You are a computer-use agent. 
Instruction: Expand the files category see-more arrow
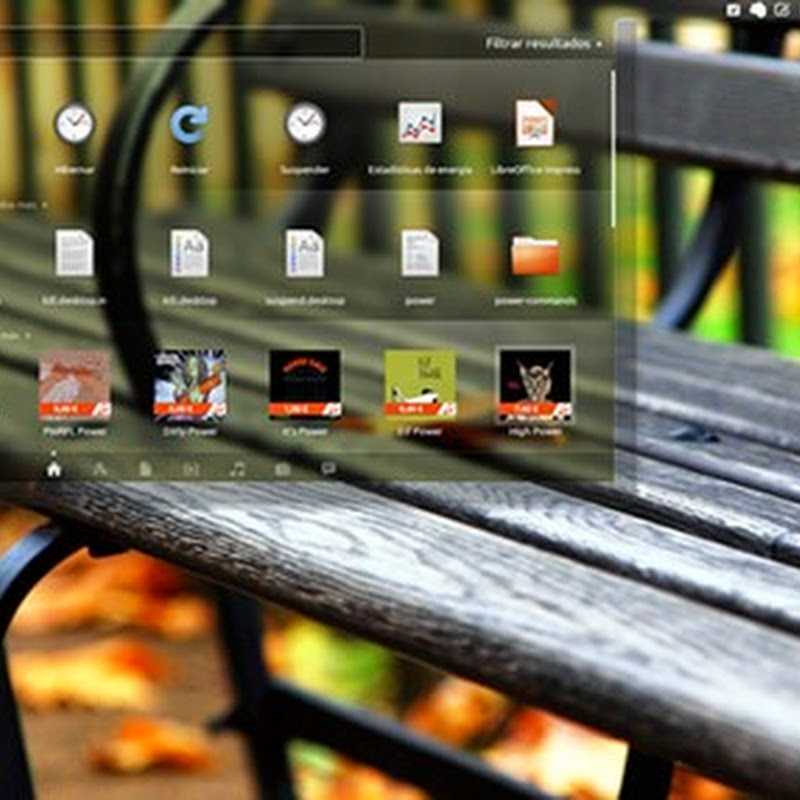(44, 205)
